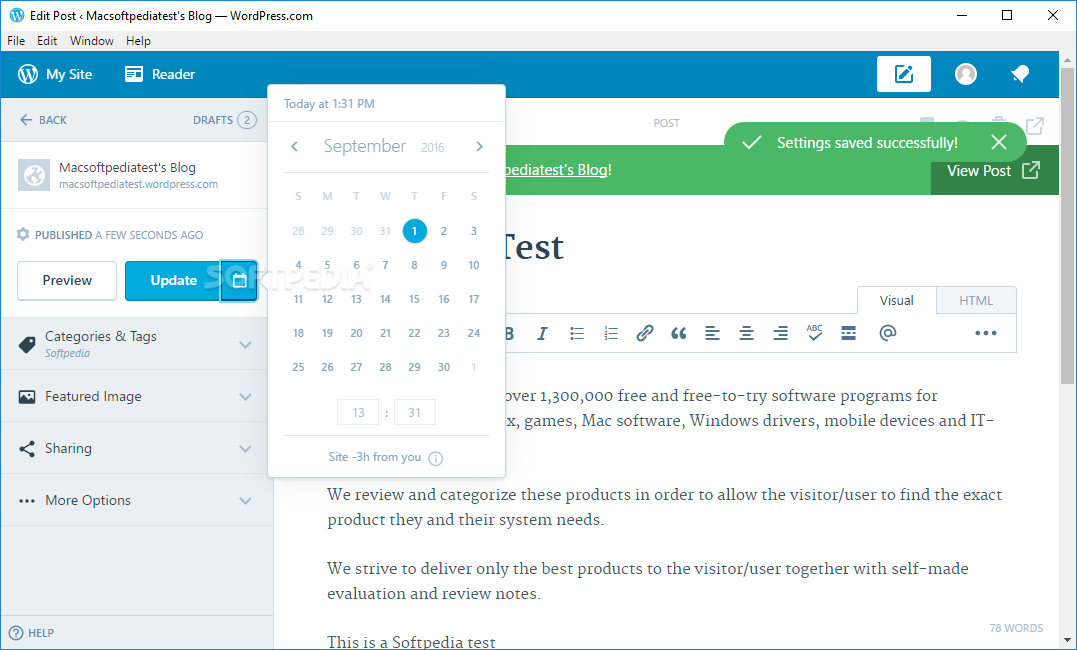Expand the Sharing section
The height and width of the screenshot is (650, 1077).
(x=137, y=449)
